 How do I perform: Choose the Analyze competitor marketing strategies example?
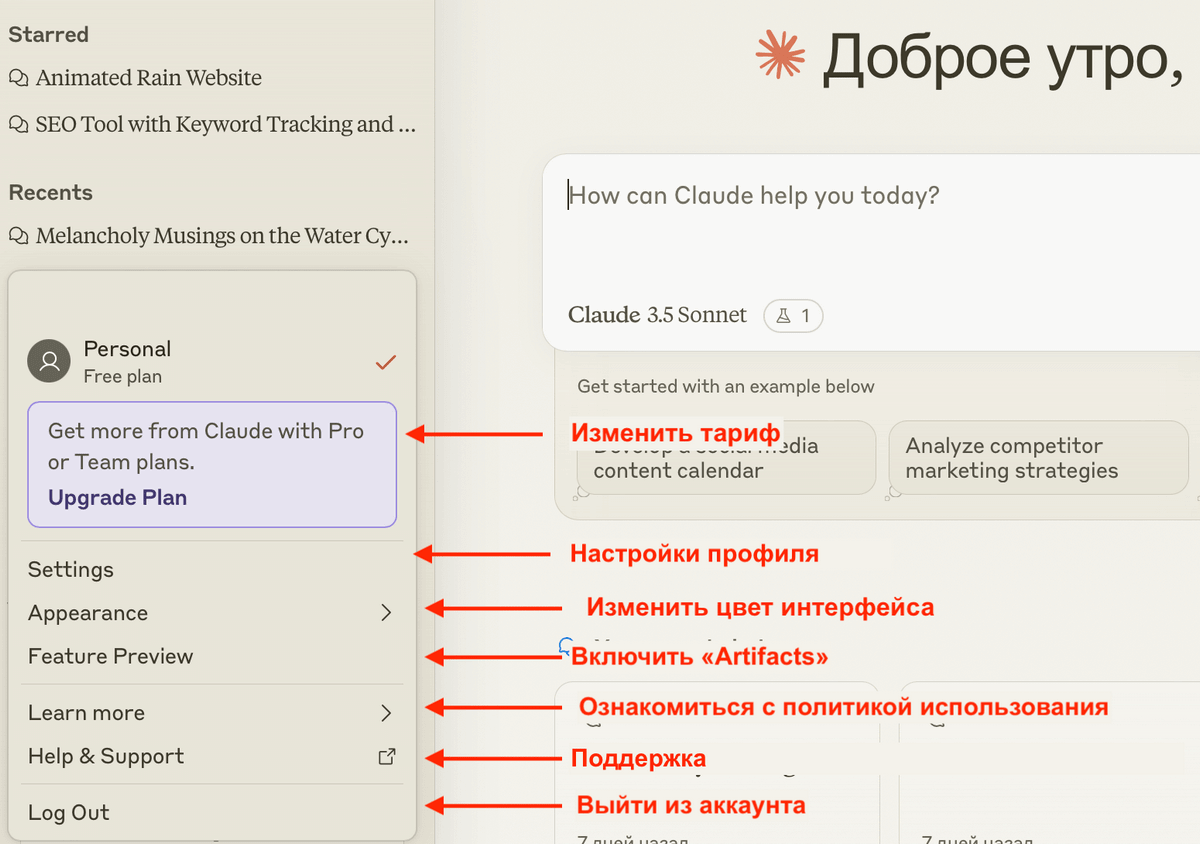1038,458
